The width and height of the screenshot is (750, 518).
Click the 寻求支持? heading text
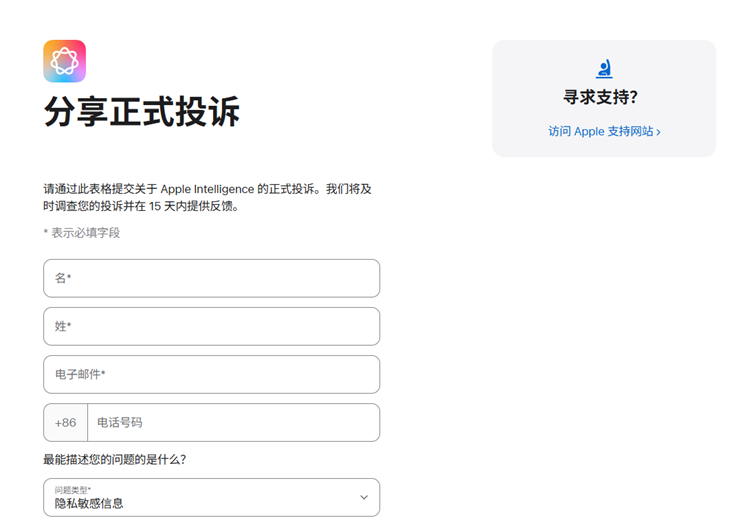601,97
